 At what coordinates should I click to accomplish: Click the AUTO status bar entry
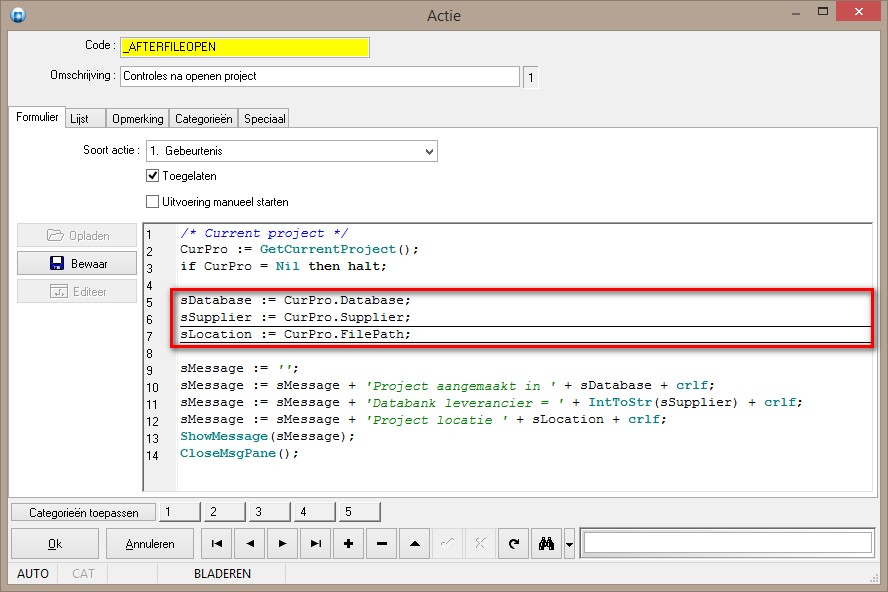pyautogui.click(x=33, y=574)
